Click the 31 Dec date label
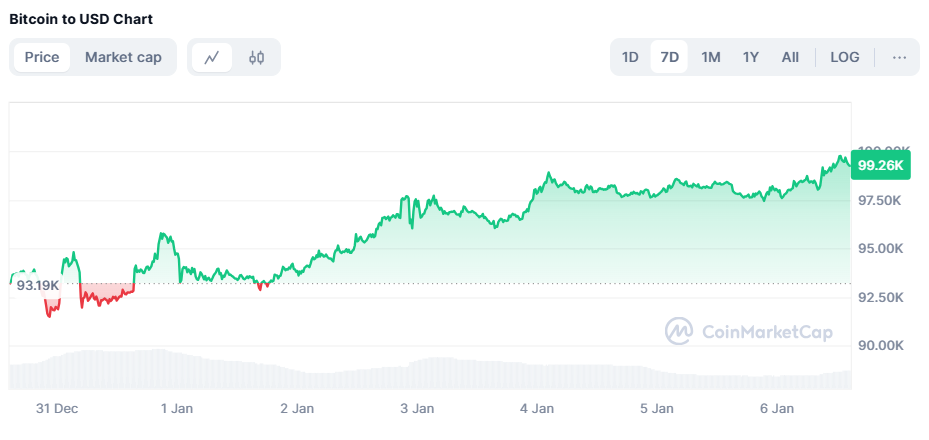929x440 pixels. click(x=57, y=409)
